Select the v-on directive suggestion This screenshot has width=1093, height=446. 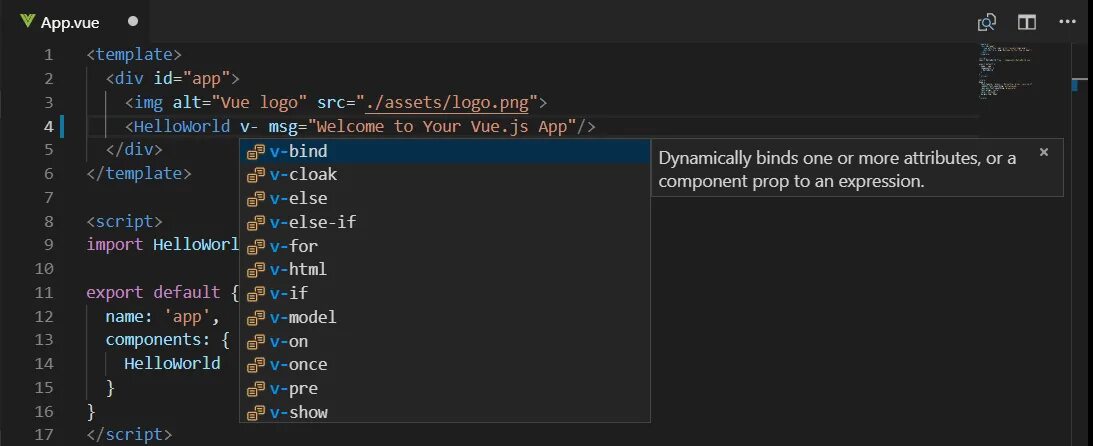[x=289, y=341]
